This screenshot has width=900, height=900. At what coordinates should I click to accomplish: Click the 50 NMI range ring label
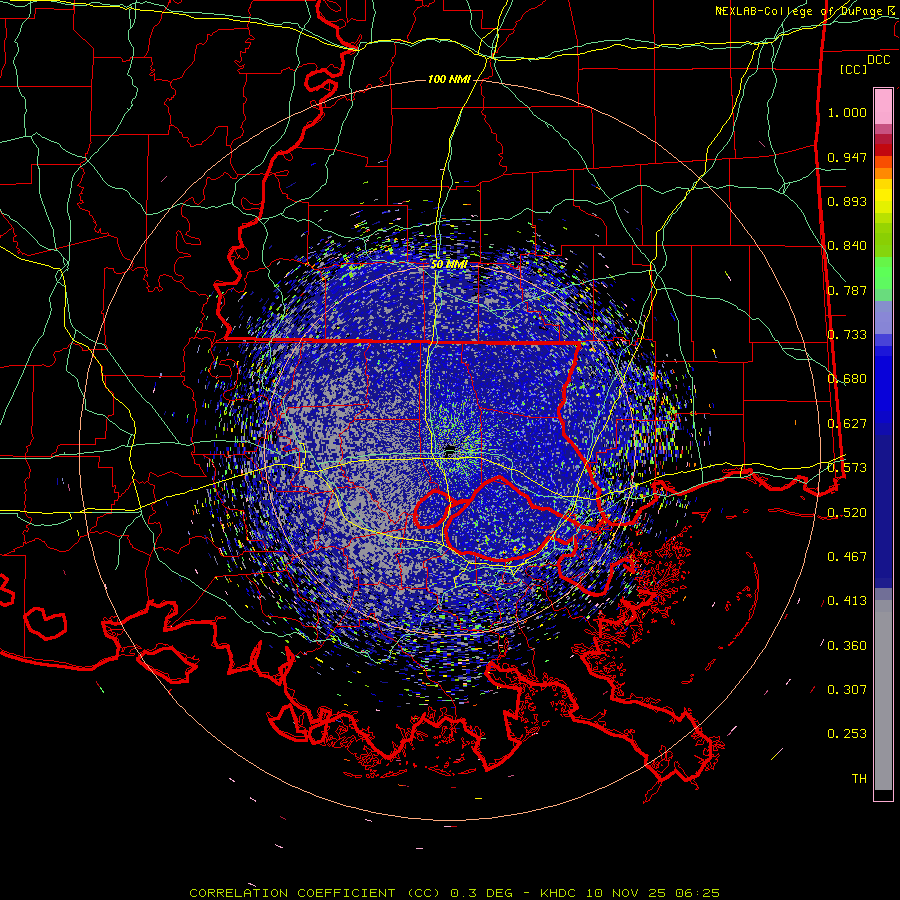[449, 264]
